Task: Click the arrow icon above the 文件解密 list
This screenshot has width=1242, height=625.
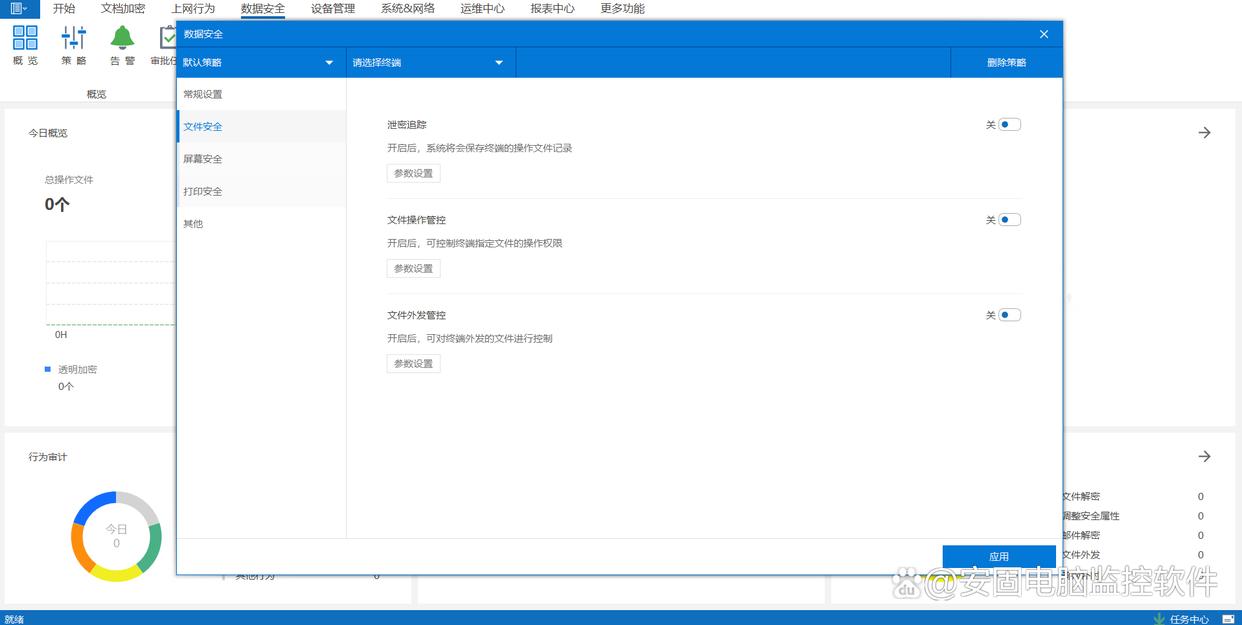Action: [1204, 456]
